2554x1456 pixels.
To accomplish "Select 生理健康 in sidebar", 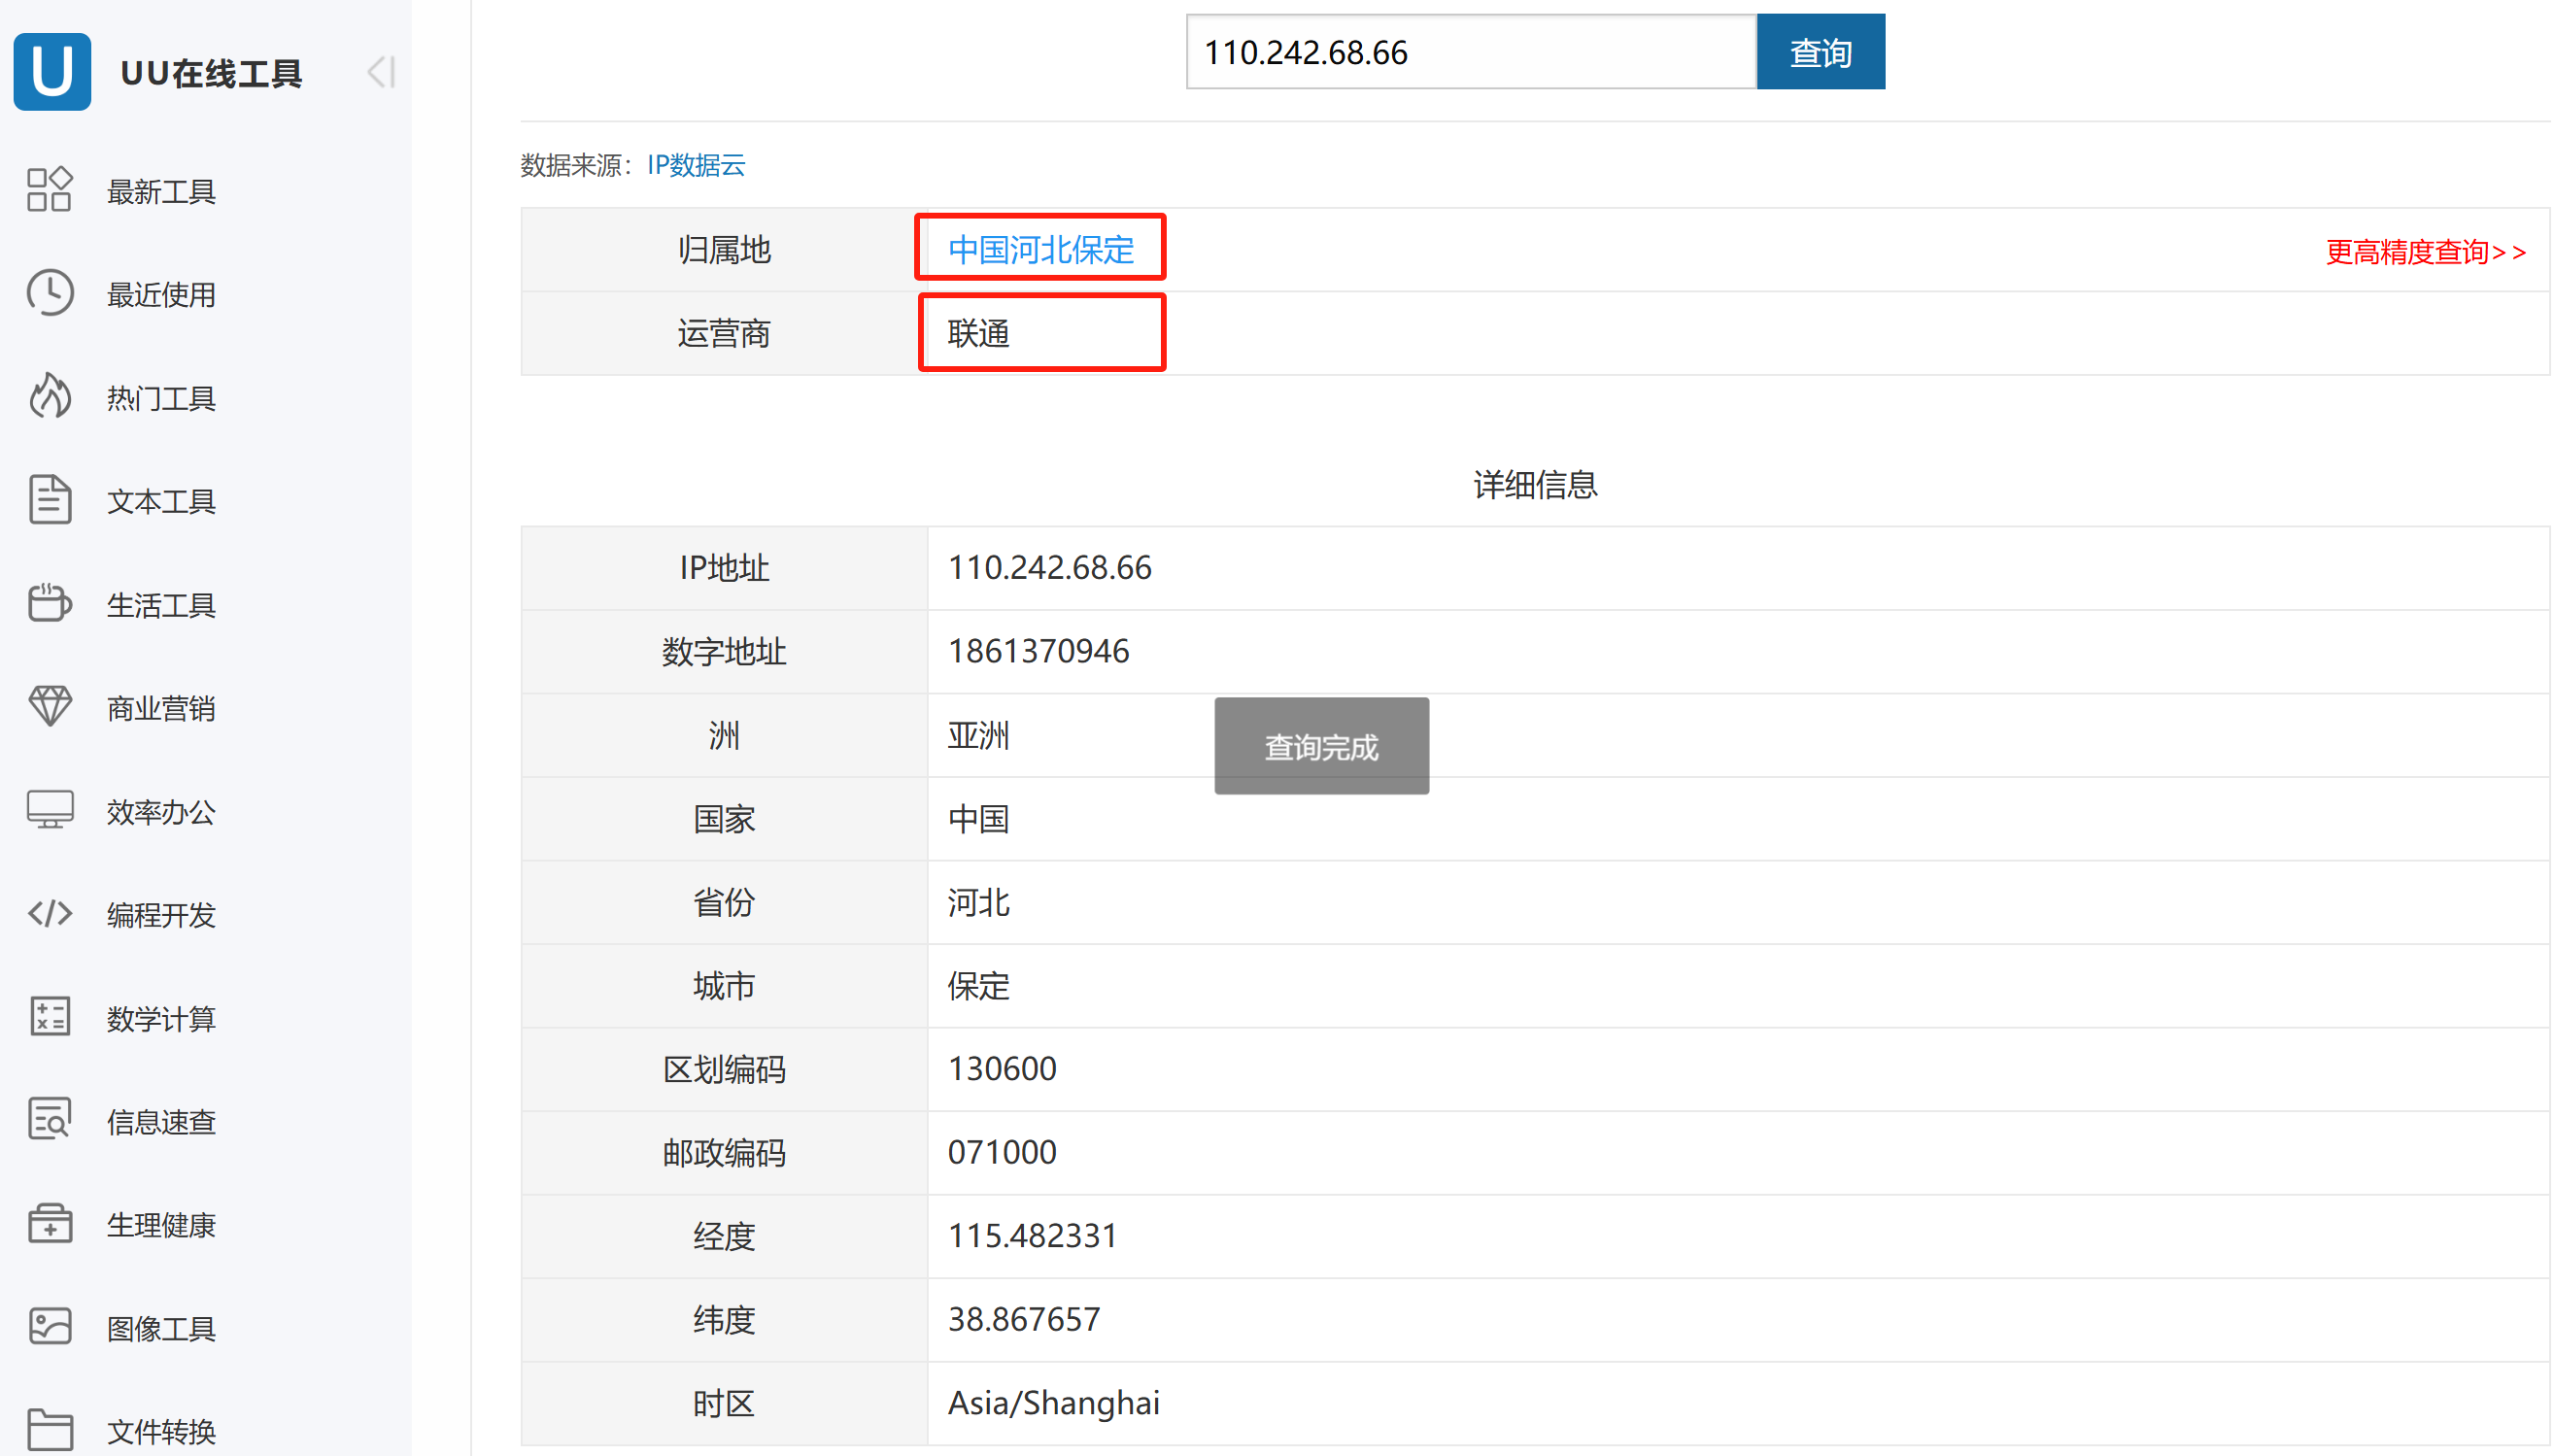I will (160, 1224).
